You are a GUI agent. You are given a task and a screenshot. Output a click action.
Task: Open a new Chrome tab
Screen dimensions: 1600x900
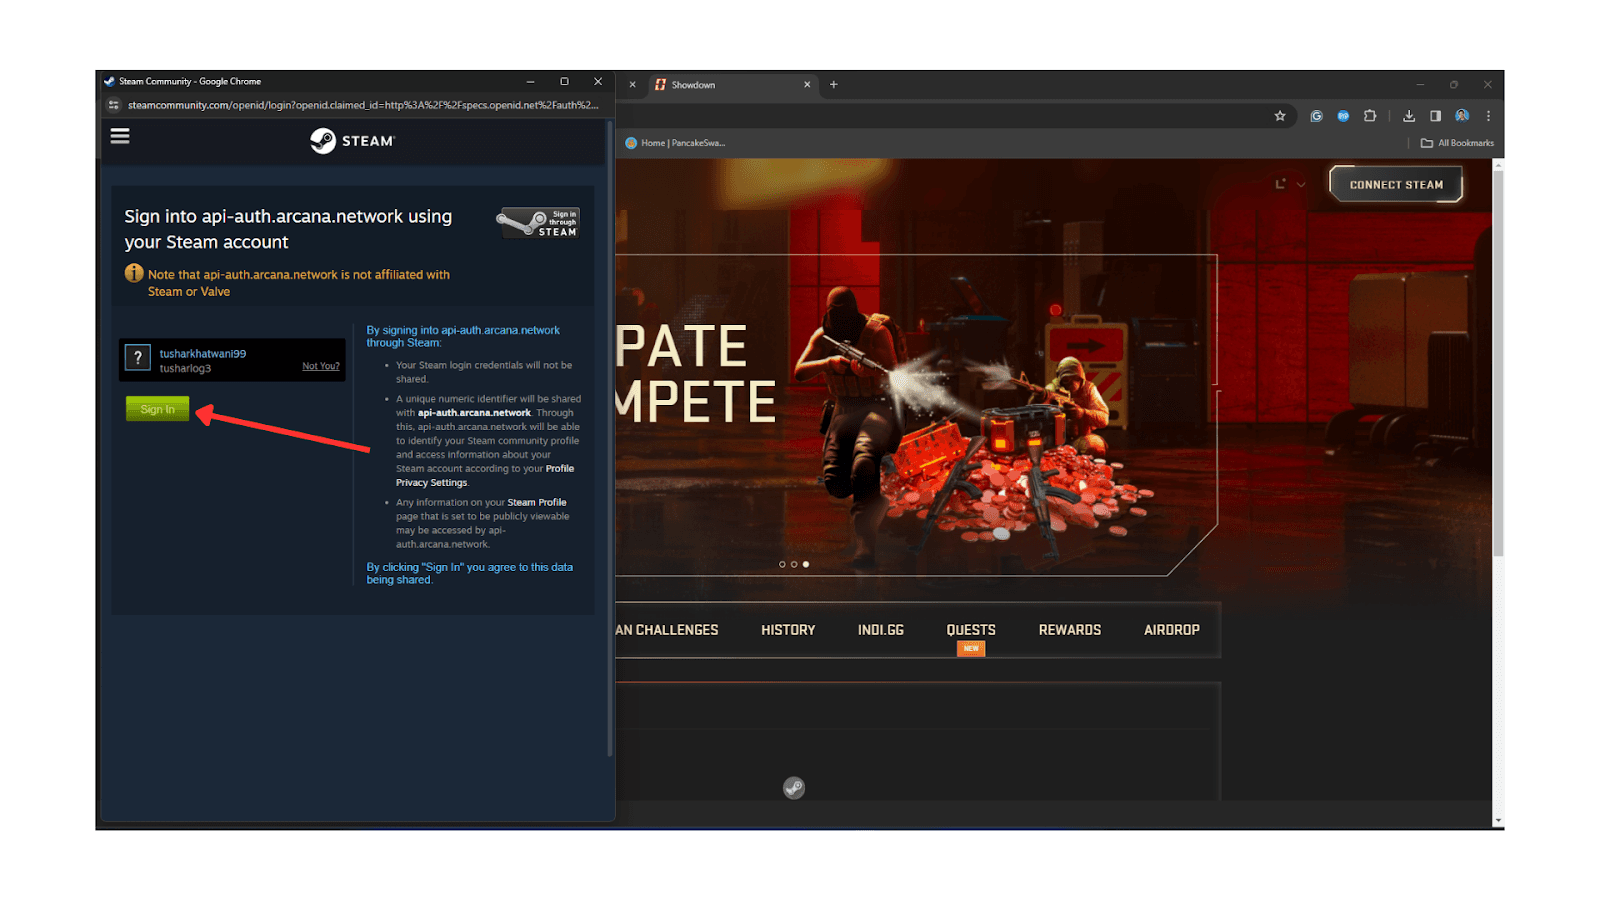833,85
